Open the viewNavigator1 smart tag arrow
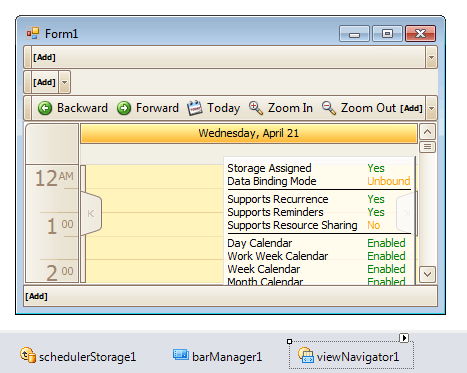467x373 pixels. (404, 338)
